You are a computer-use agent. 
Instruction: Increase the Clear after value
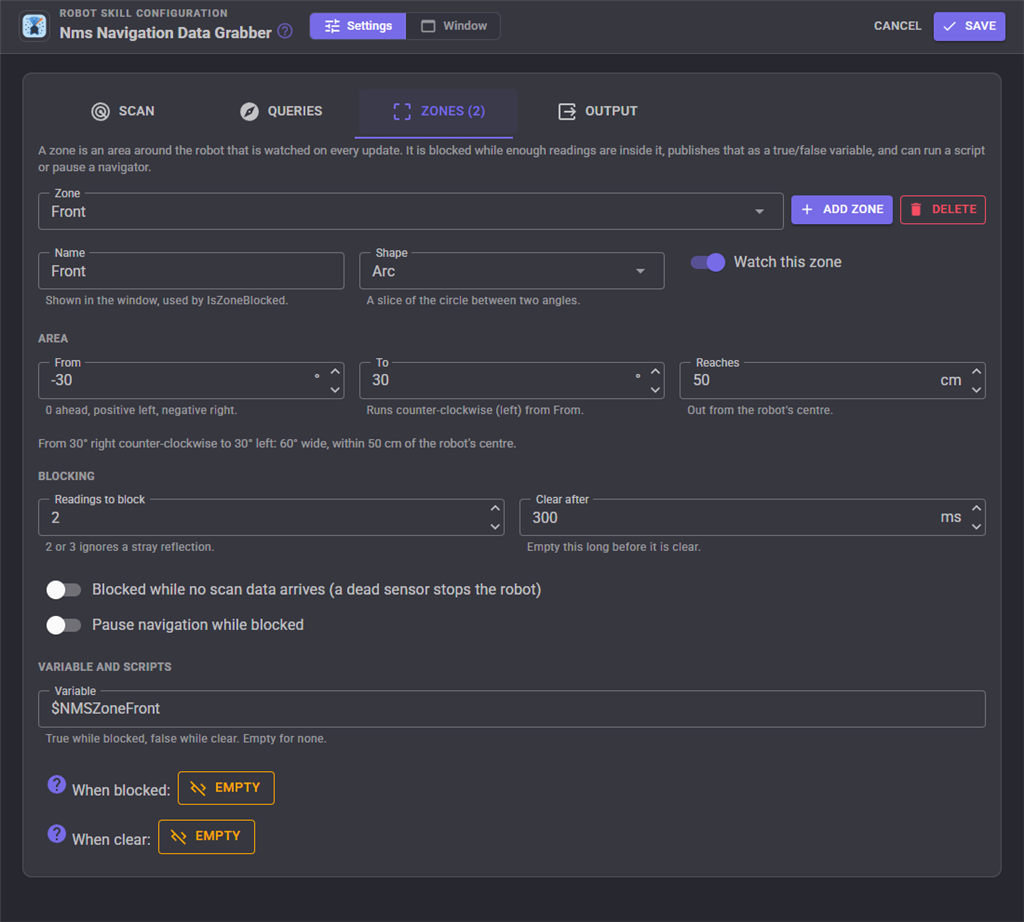tap(976, 508)
